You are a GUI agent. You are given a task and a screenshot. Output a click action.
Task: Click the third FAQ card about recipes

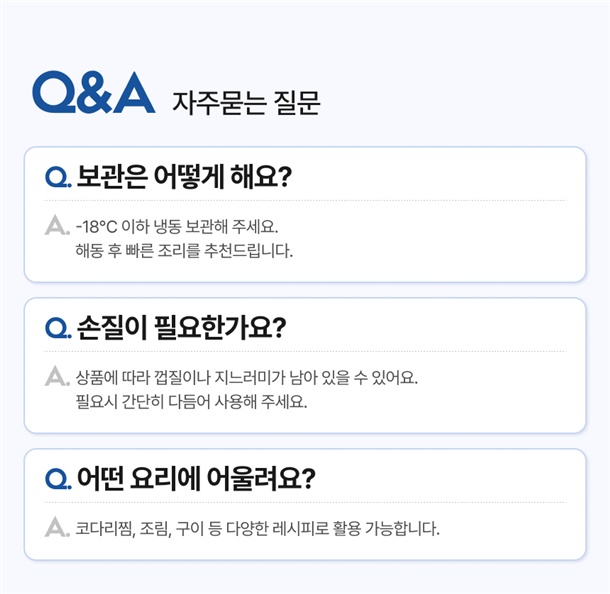305,505
